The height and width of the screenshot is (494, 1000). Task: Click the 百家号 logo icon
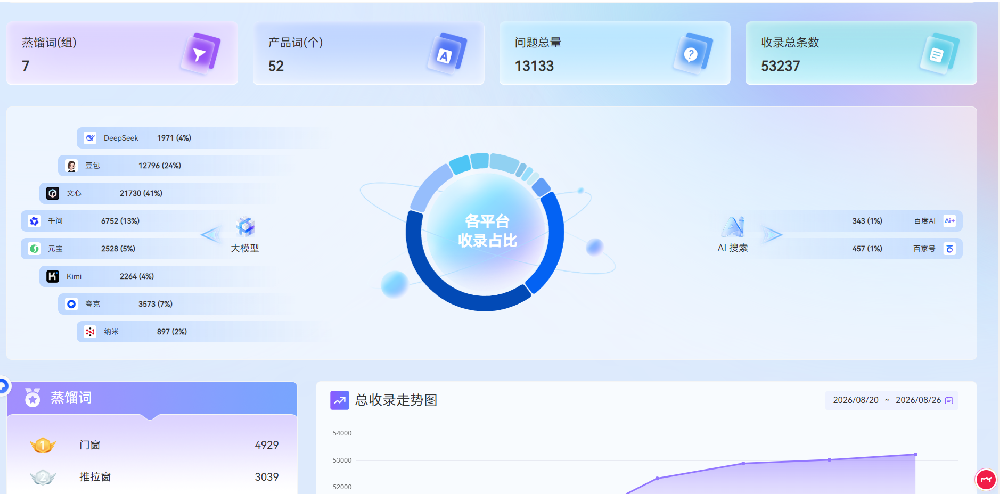(x=950, y=249)
